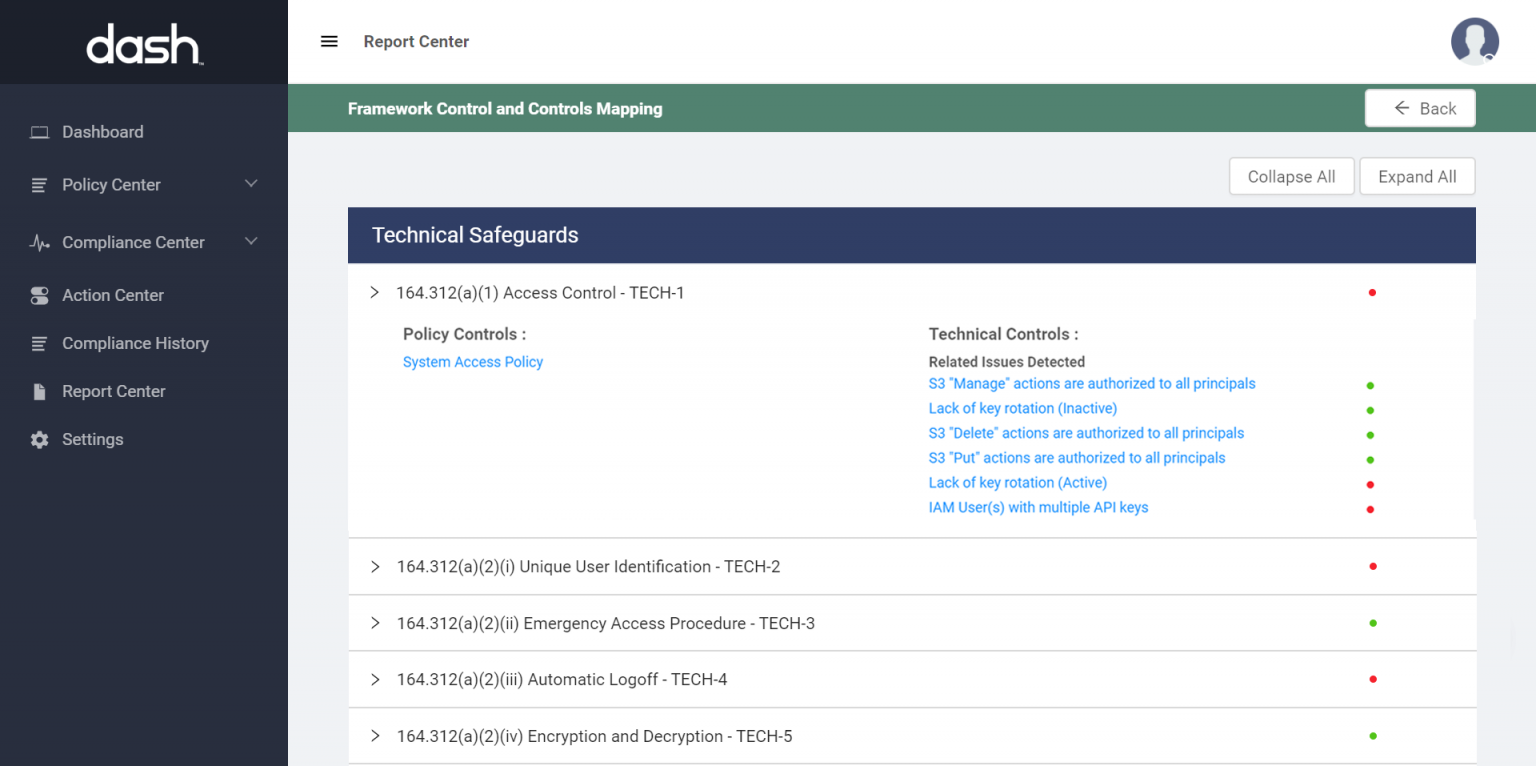Image resolution: width=1536 pixels, height=766 pixels.
Task: Collapse the Access Control TECH-1 row
Action: (x=375, y=293)
